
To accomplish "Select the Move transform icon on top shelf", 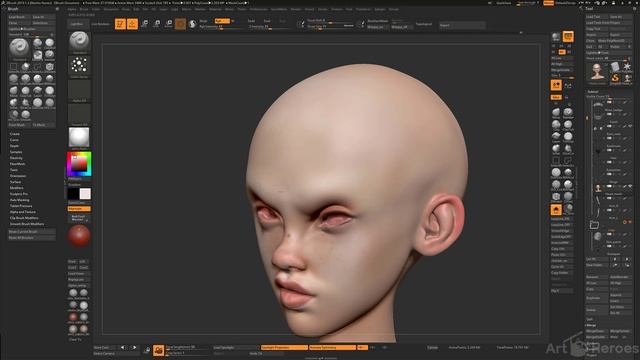I will pos(144,24).
